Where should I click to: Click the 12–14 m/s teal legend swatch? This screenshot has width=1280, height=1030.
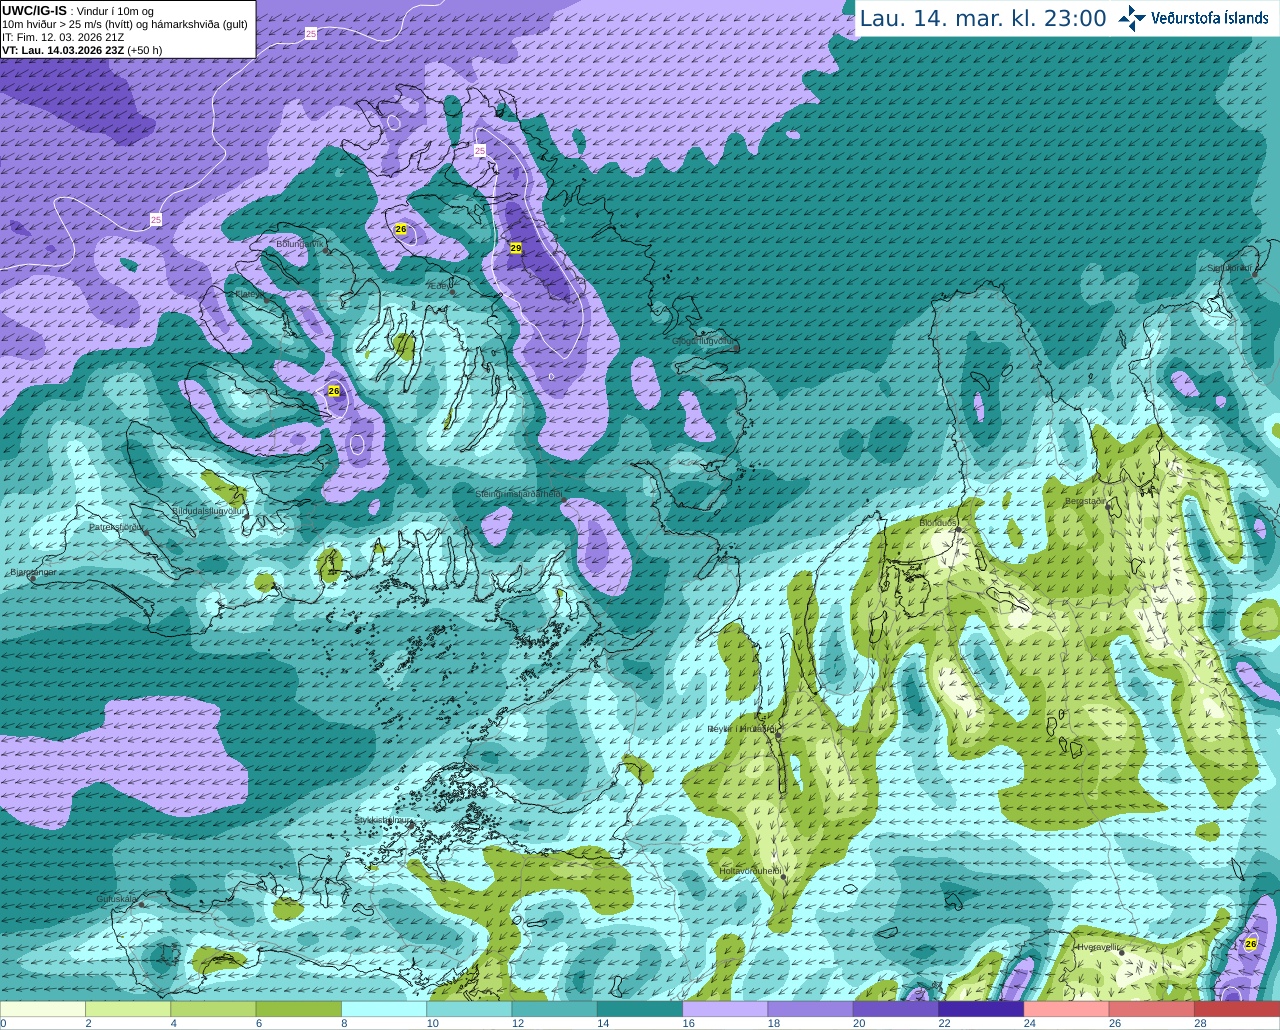click(555, 1009)
